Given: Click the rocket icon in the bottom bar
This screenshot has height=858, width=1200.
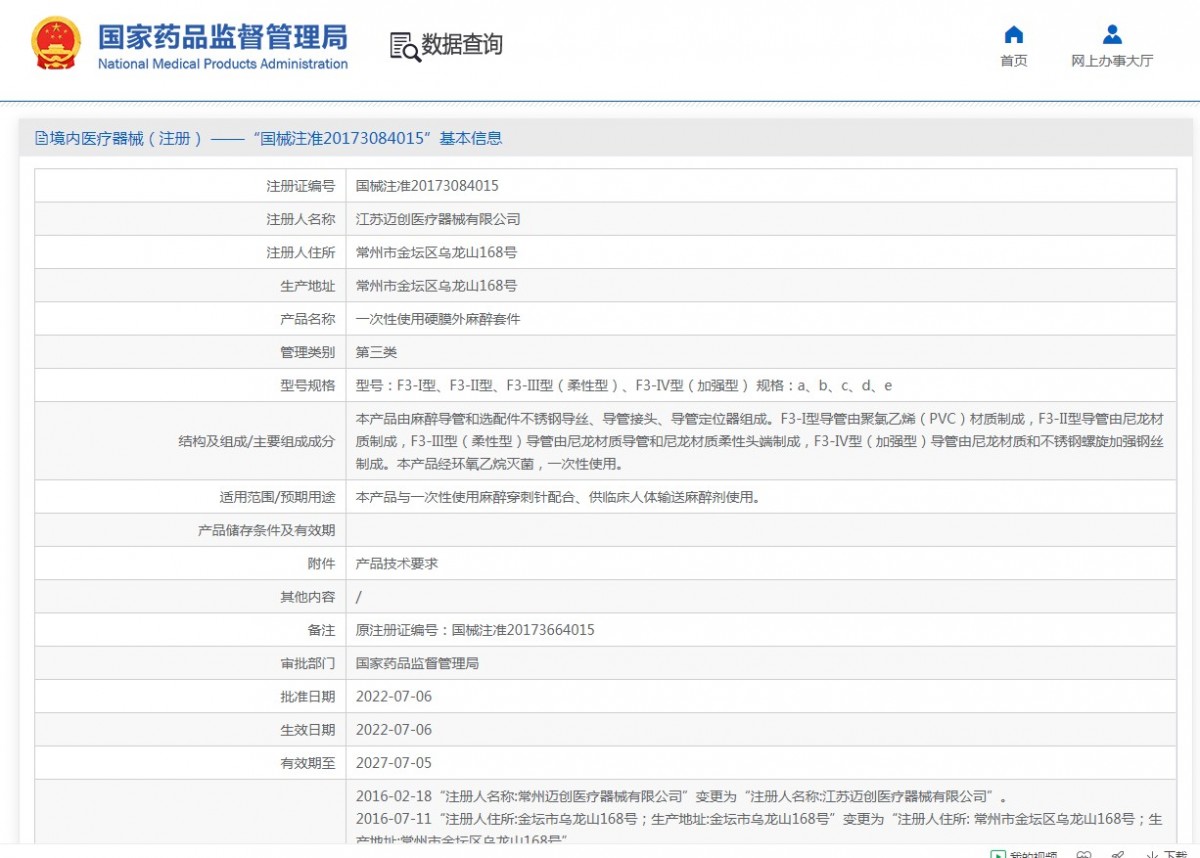Looking at the screenshot, I should pyautogui.click(x=1118, y=855).
